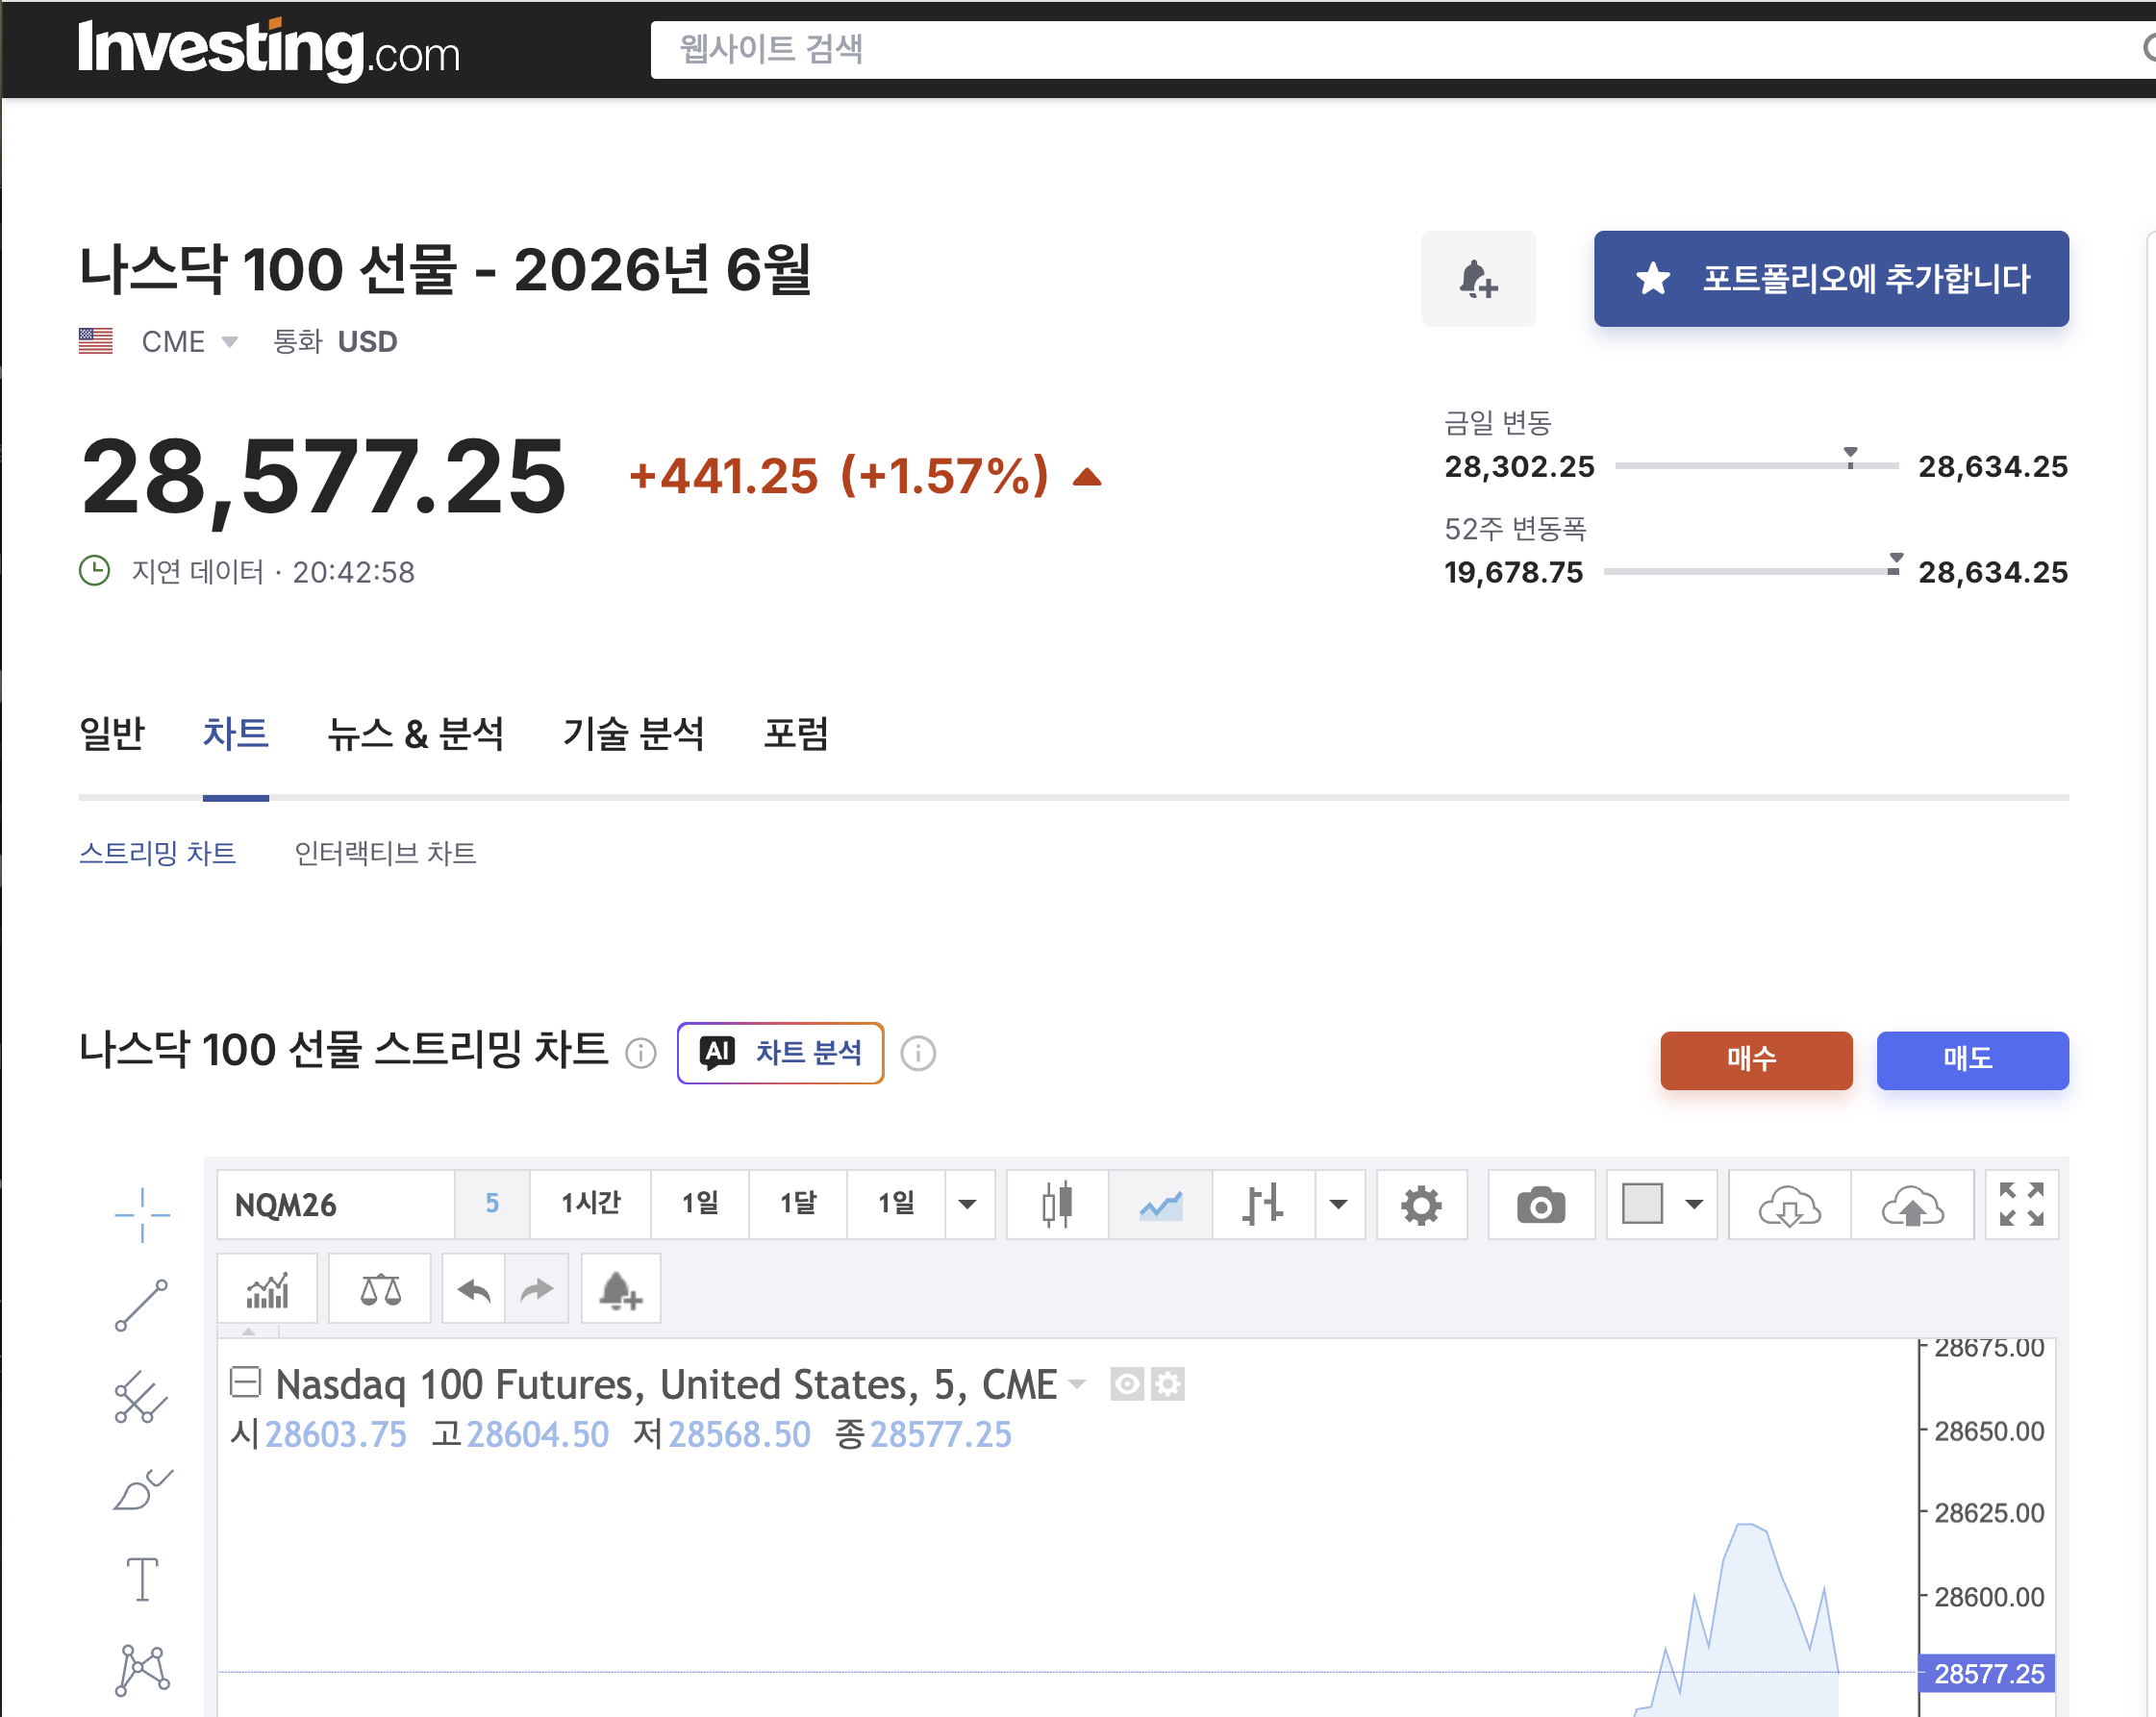
Task: Edit the NQM26 symbol field
Action: [x=335, y=1204]
